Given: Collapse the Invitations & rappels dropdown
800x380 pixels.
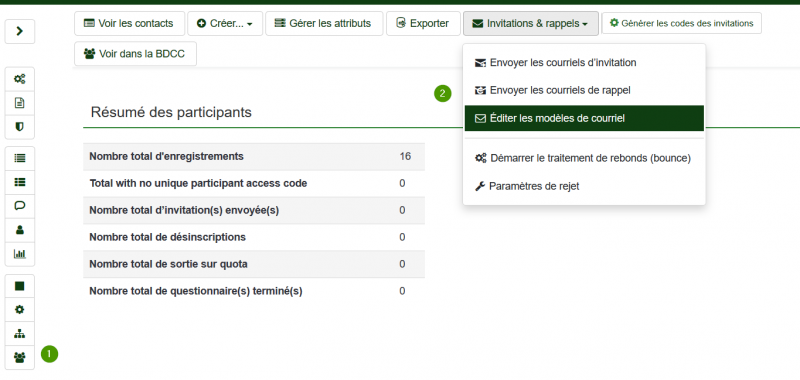Looking at the screenshot, I should [531, 23].
